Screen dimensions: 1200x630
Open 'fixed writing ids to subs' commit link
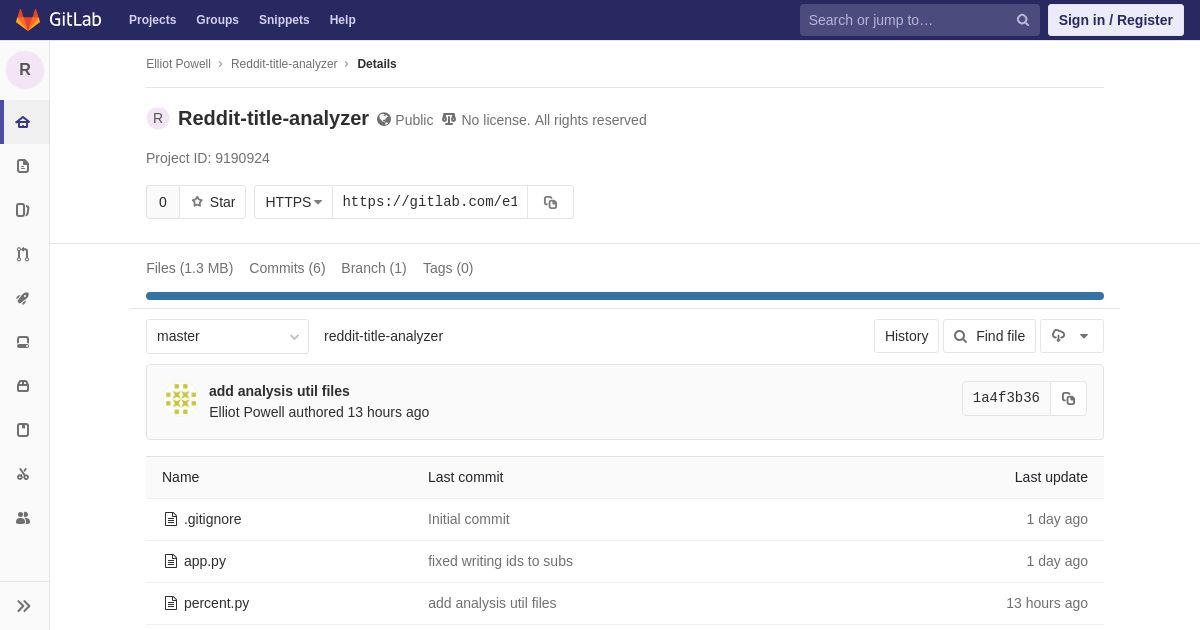click(500, 561)
